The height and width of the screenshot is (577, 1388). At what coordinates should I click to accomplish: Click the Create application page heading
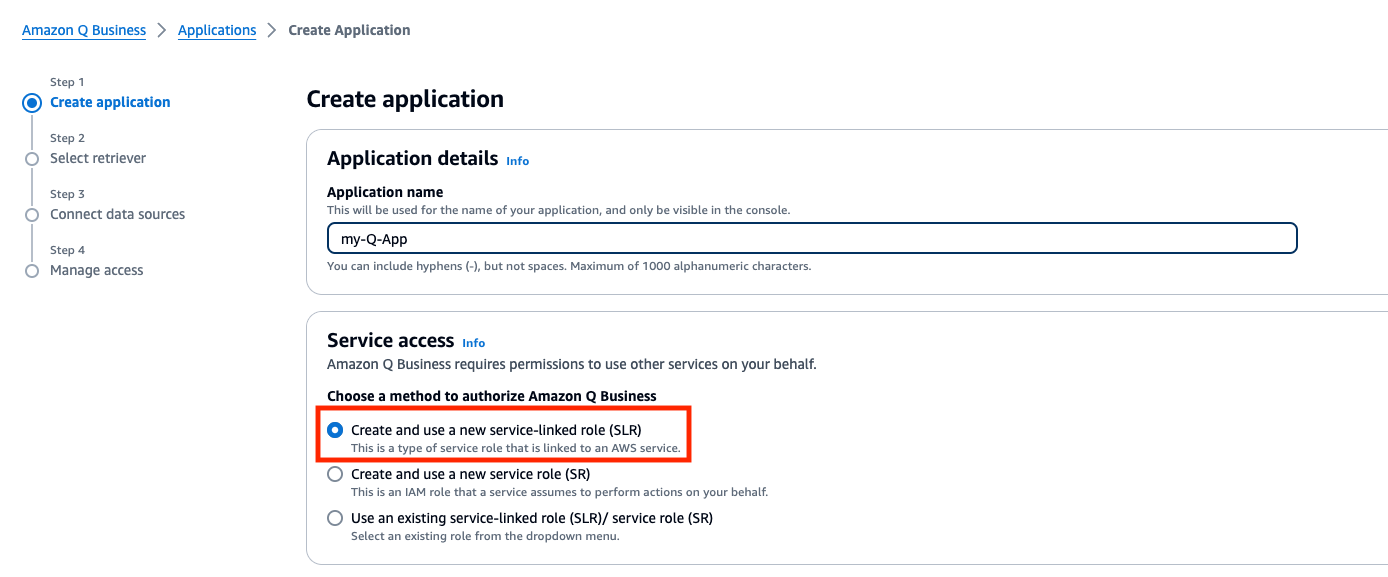click(x=405, y=99)
